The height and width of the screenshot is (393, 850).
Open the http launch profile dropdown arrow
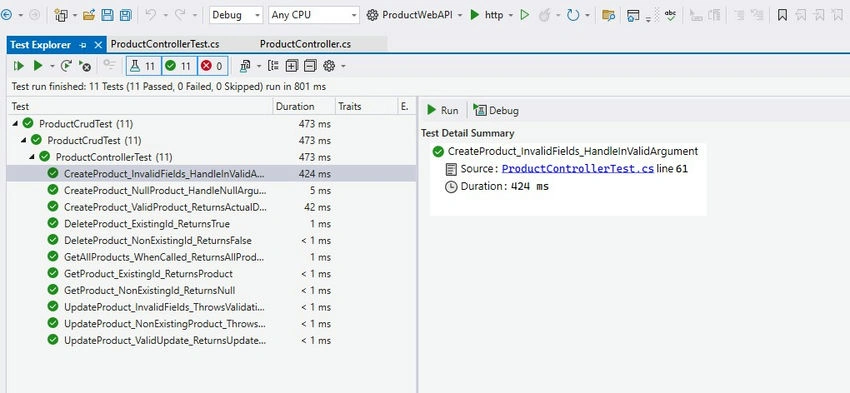coord(511,15)
